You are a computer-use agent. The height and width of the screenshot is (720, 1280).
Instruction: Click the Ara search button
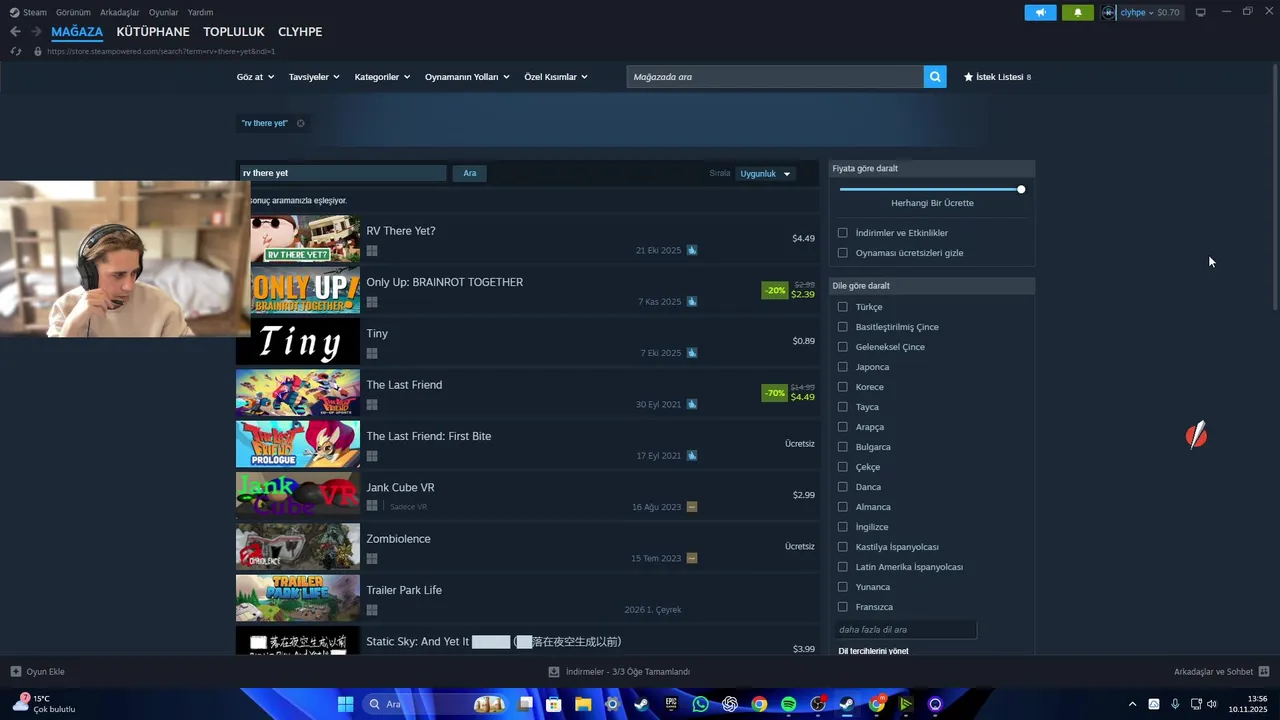pos(470,173)
